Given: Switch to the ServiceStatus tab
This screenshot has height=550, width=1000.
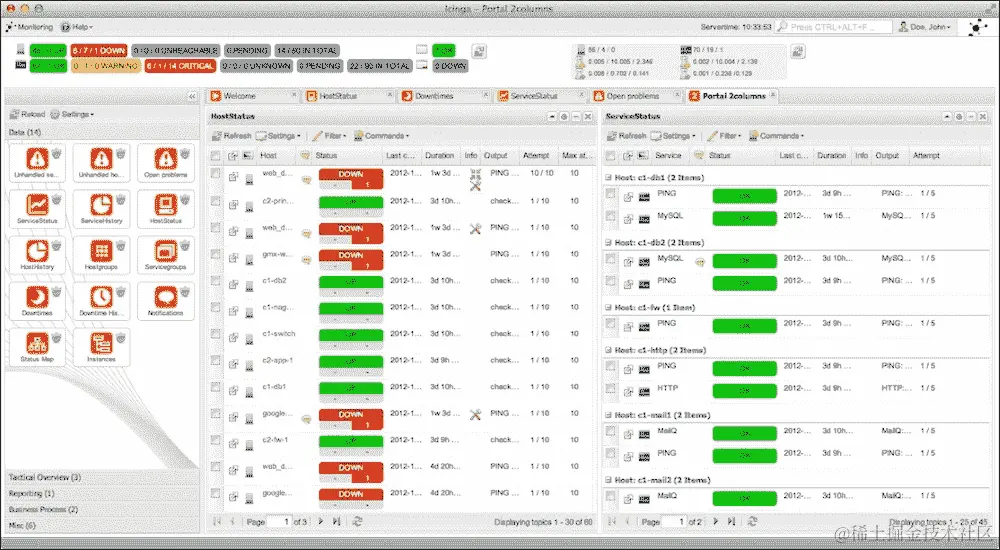Looking at the screenshot, I should (x=540, y=96).
